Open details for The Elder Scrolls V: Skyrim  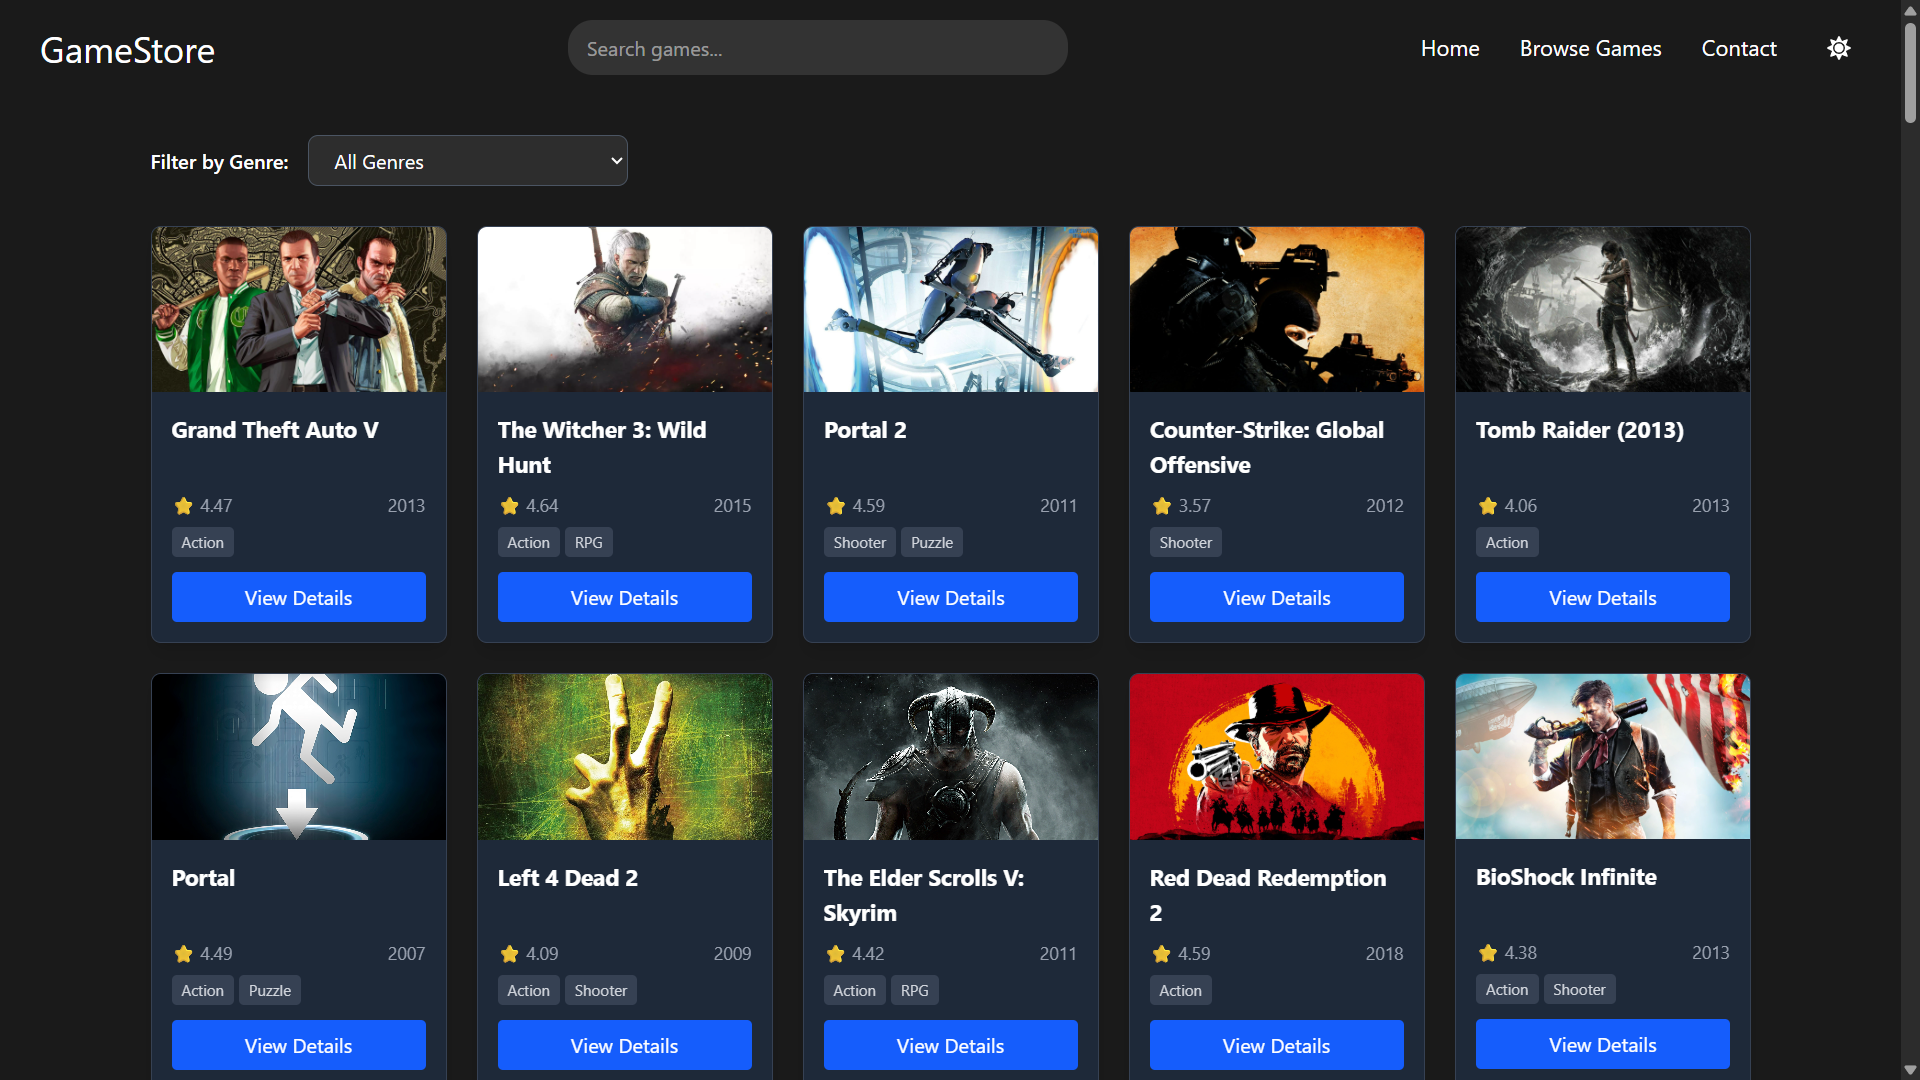pyautogui.click(x=950, y=1045)
